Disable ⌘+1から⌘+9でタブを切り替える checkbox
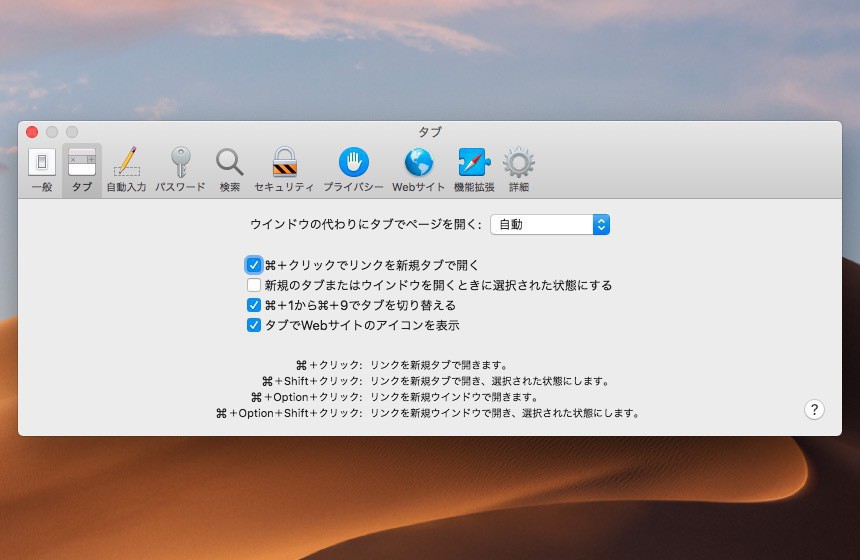Screen dimensions: 860x560 click(254, 305)
